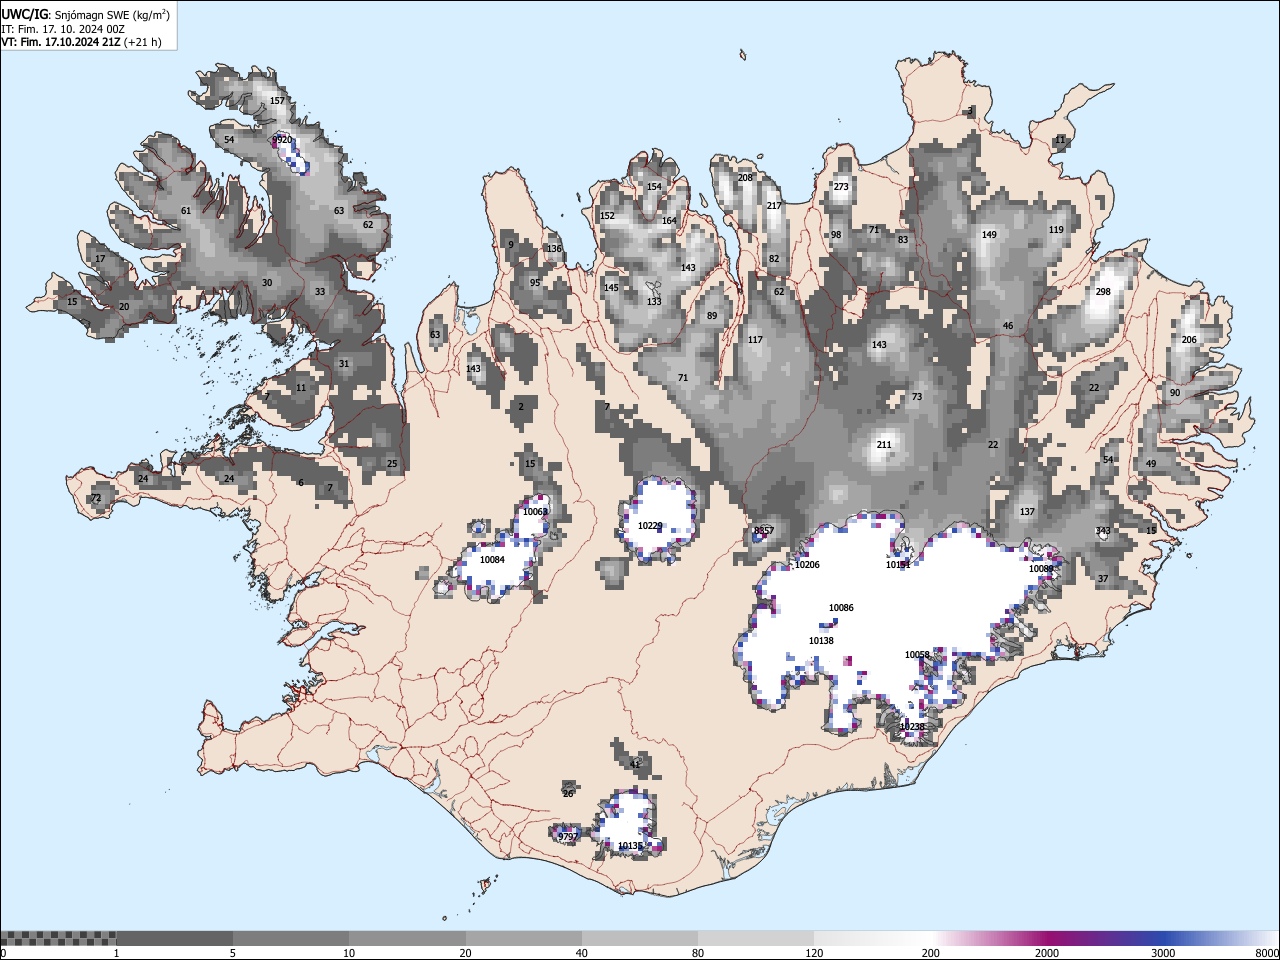This screenshot has width=1280, height=960.
Task: Click the colorbar tick label 40
Action: tap(582, 953)
